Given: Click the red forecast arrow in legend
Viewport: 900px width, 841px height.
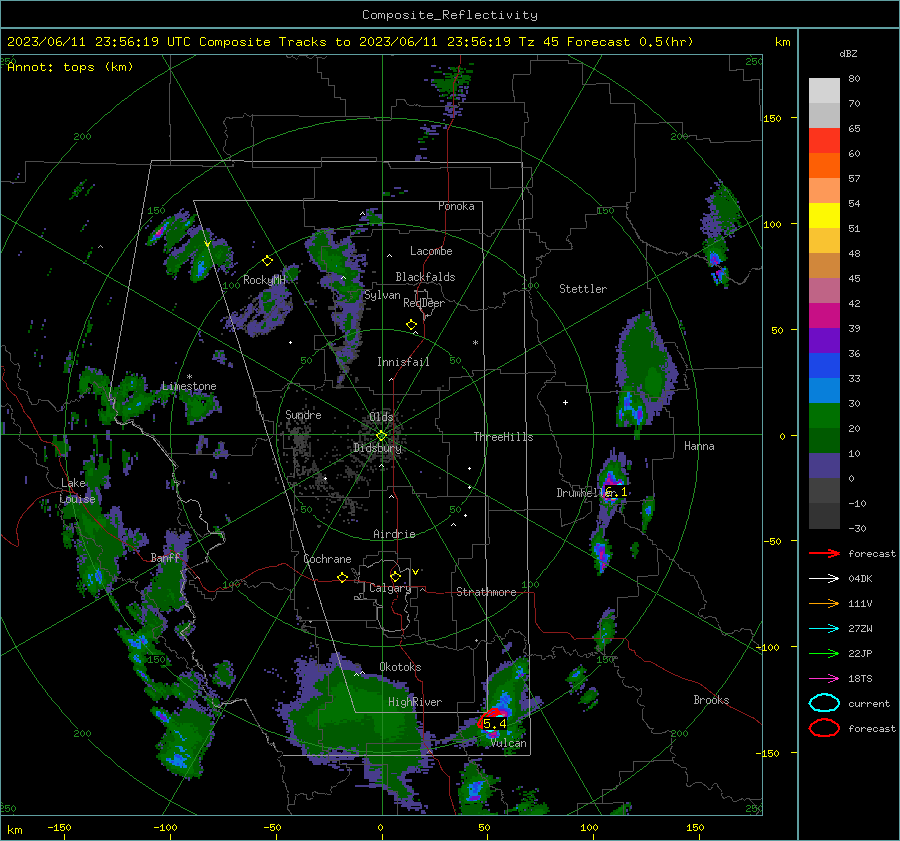Looking at the screenshot, I should 824,553.
